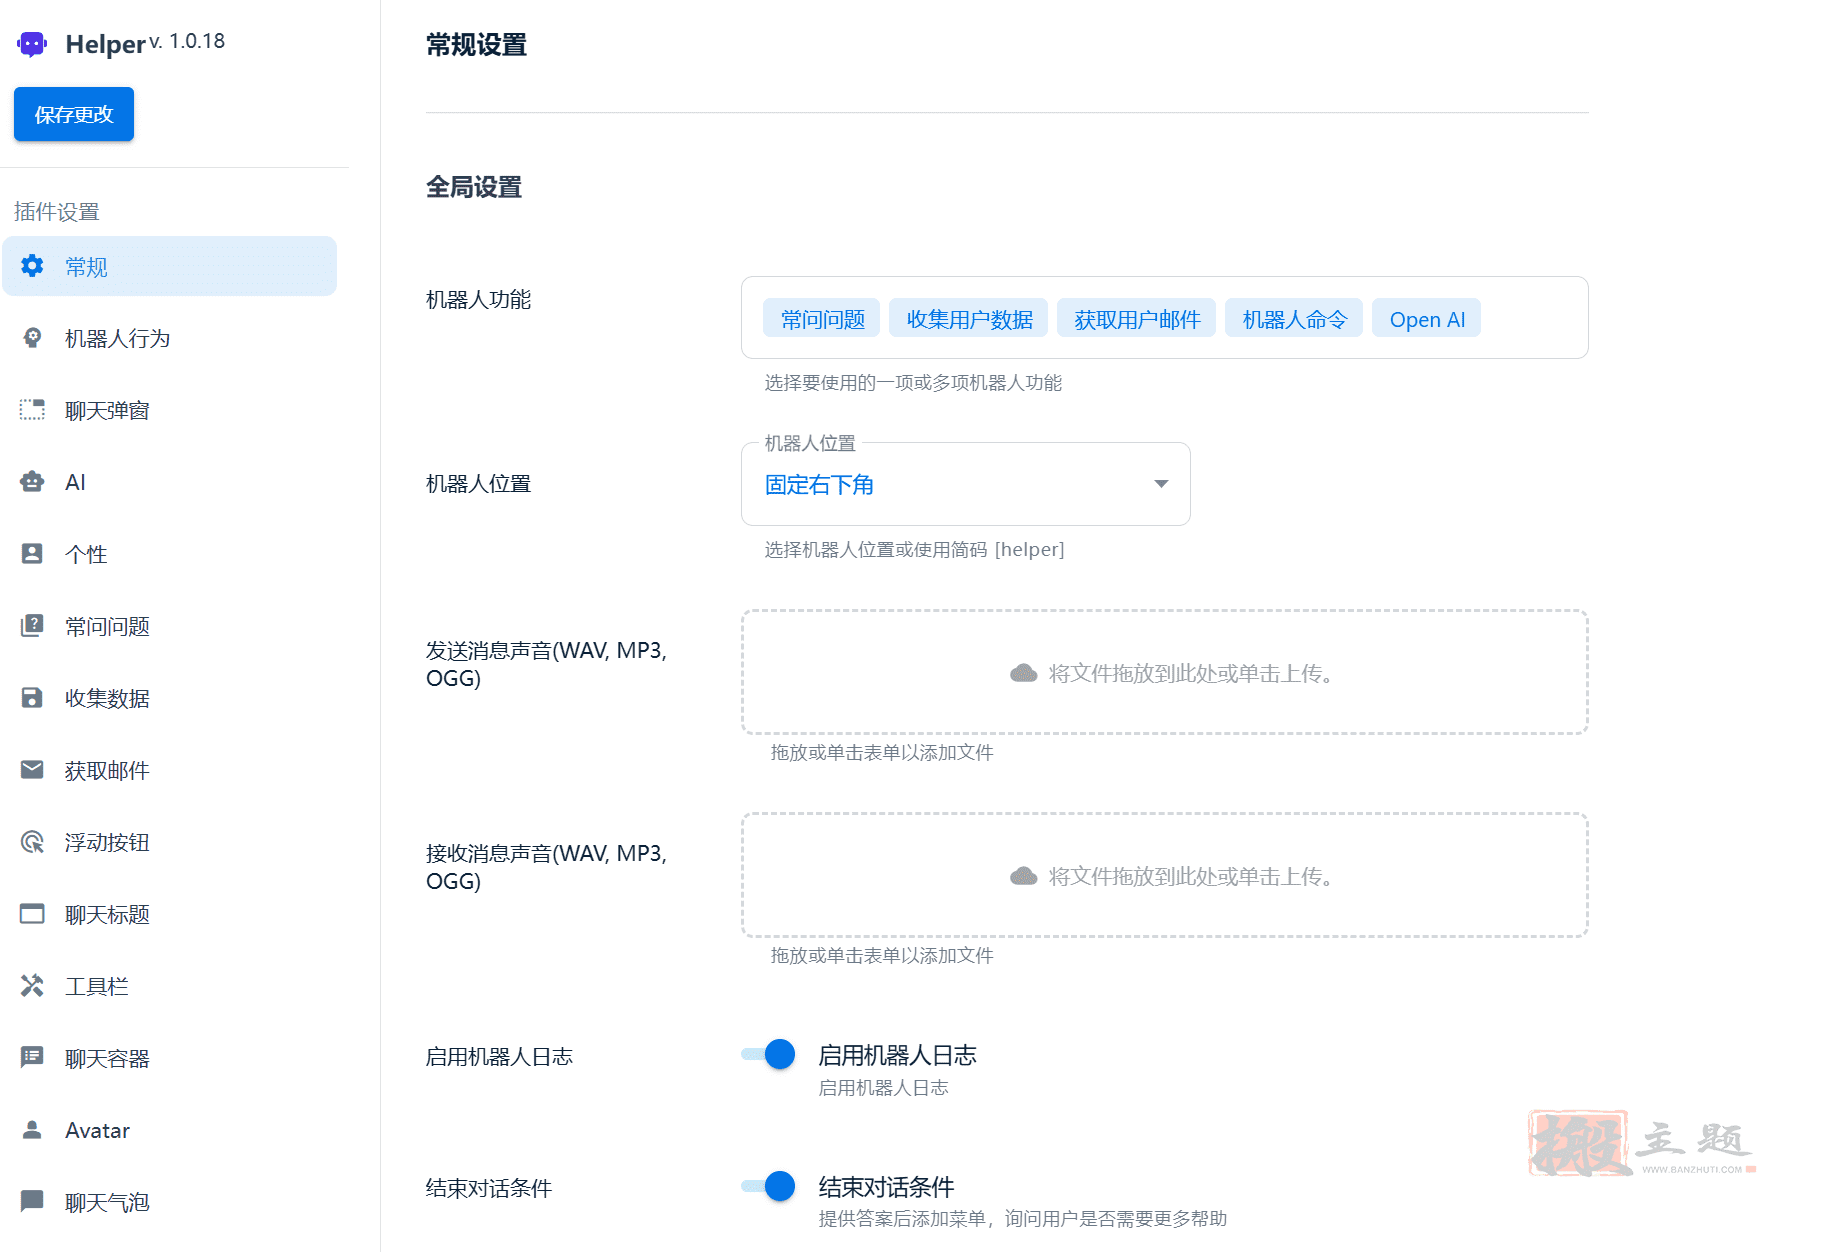Click the 全局设置 section heading
1841x1252 pixels.
click(x=474, y=187)
